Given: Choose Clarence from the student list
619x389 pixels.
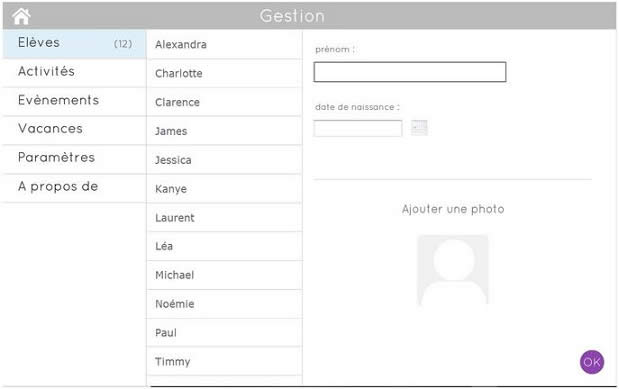Looking at the screenshot, I should pyautogui.click(x=224, y=102).
